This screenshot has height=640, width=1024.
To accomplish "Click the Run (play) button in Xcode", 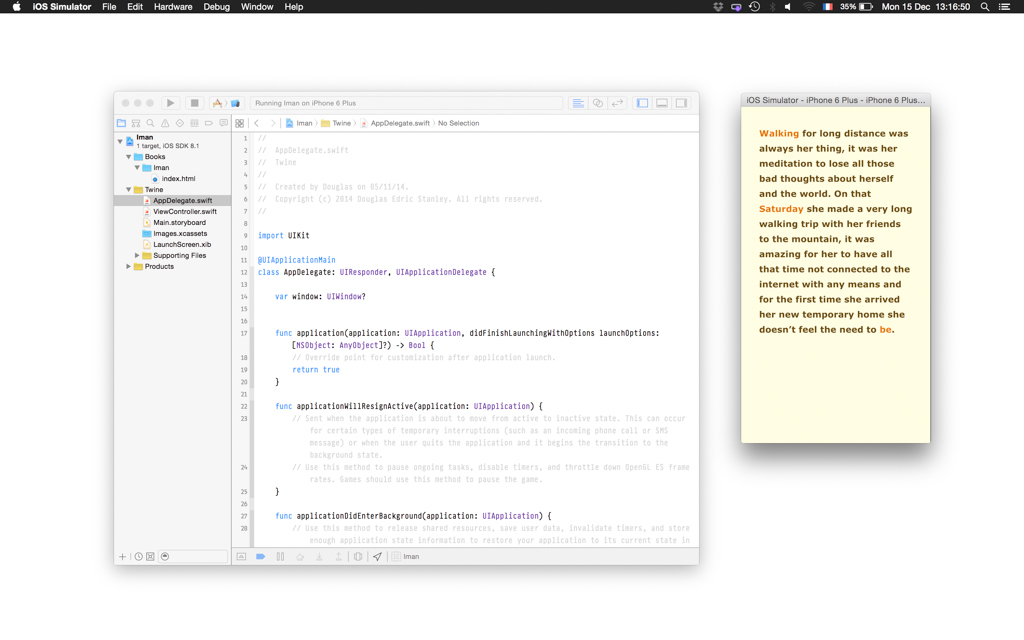I will [171, 103].
